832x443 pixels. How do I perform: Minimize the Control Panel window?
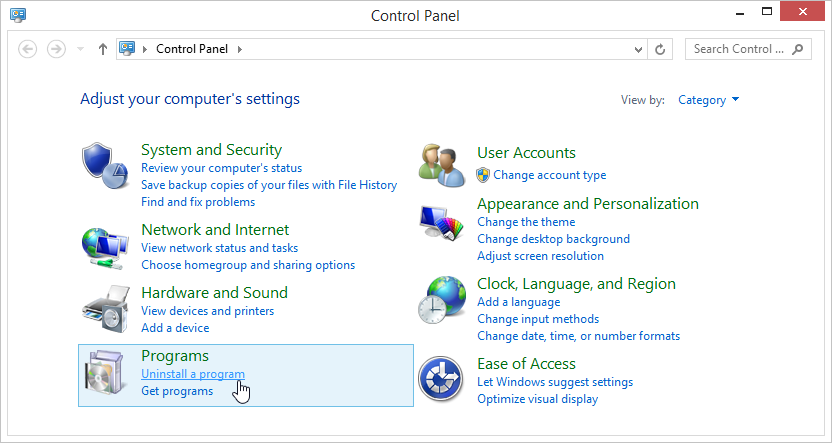(740, 12)
